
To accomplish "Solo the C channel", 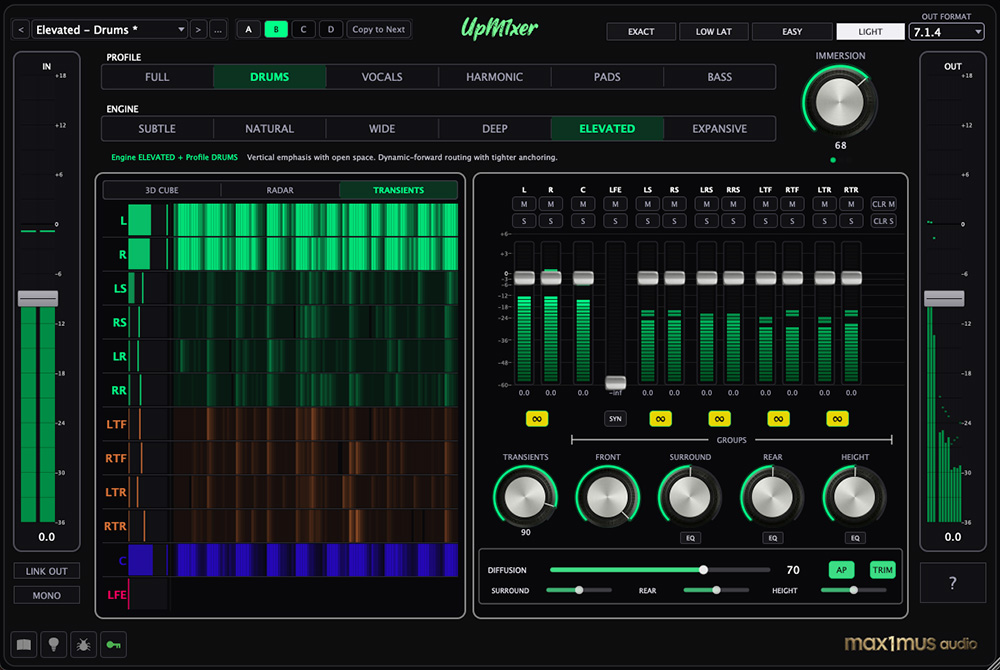I will click(583, 221).
